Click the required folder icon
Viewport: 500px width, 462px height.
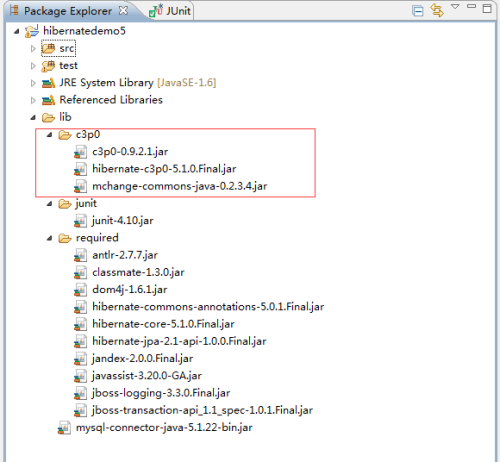pos(65,238)
